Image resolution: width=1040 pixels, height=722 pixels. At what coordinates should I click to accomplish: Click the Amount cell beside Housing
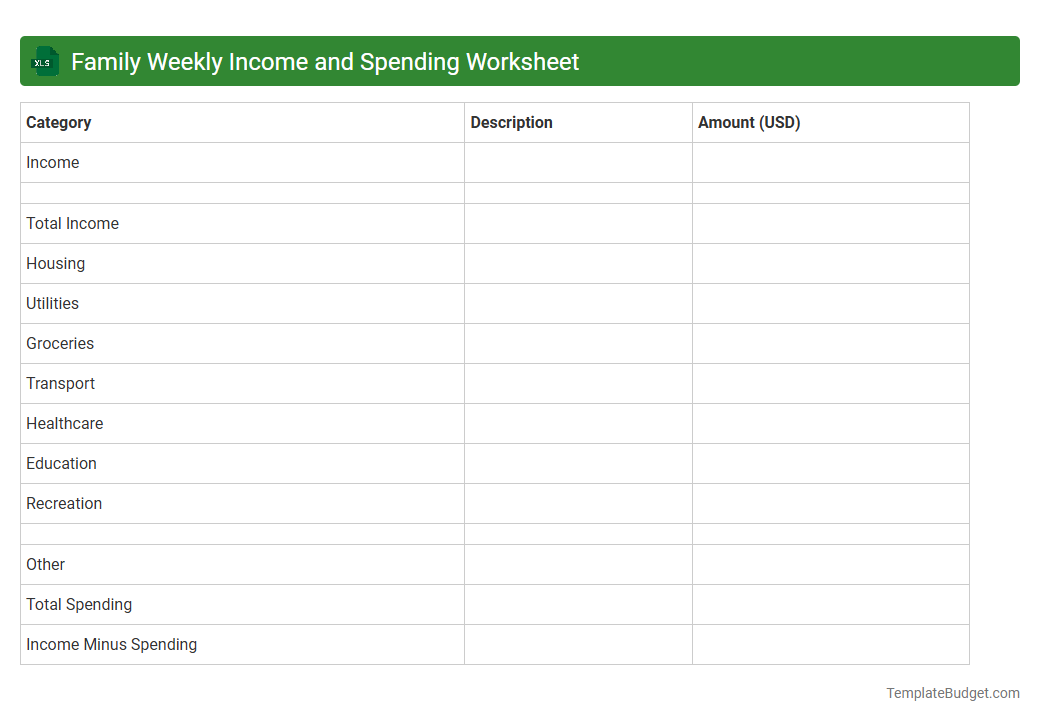pos(831,263)
